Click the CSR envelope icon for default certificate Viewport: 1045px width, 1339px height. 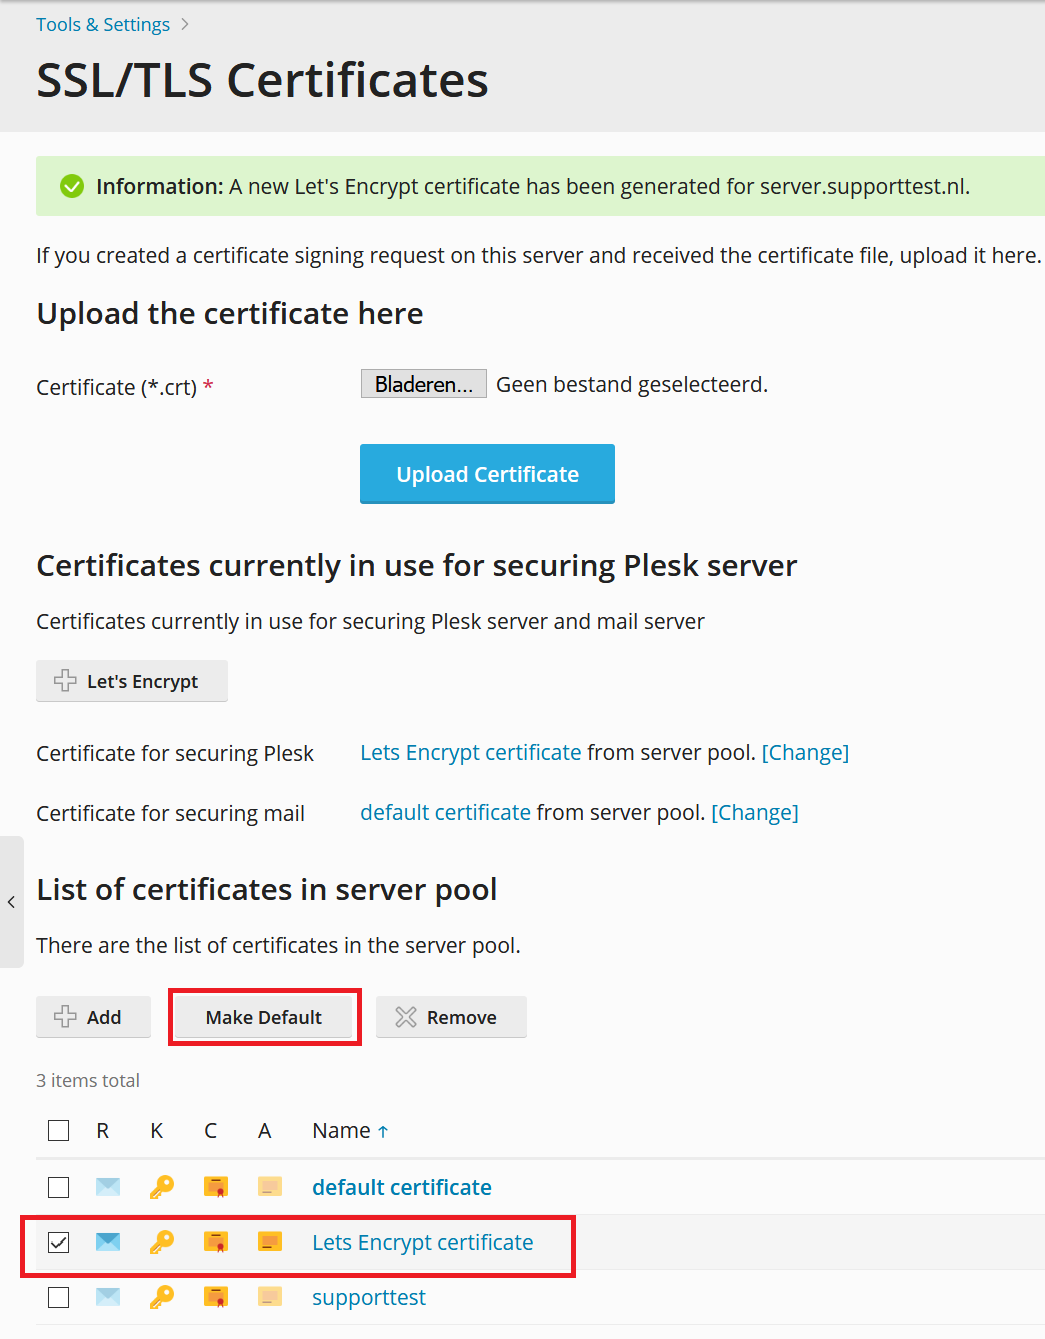108,1187
